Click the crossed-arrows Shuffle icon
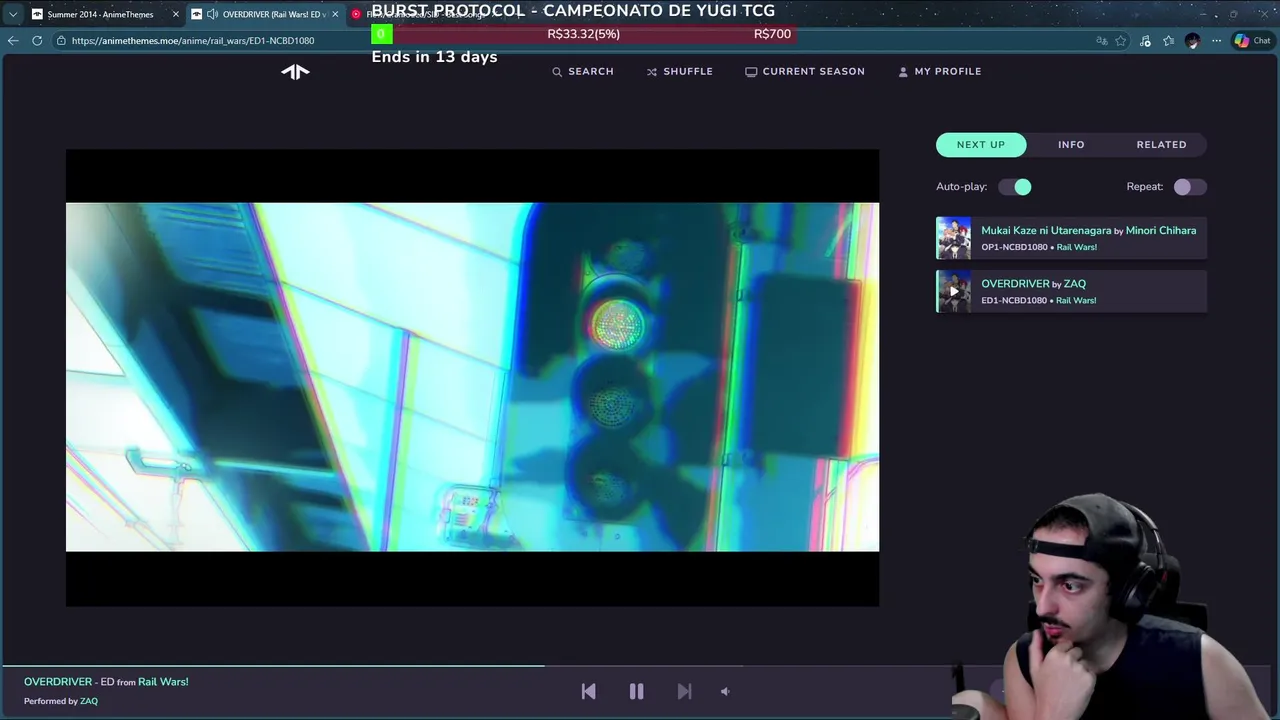The image size is (1280, 720). point(652,72)
